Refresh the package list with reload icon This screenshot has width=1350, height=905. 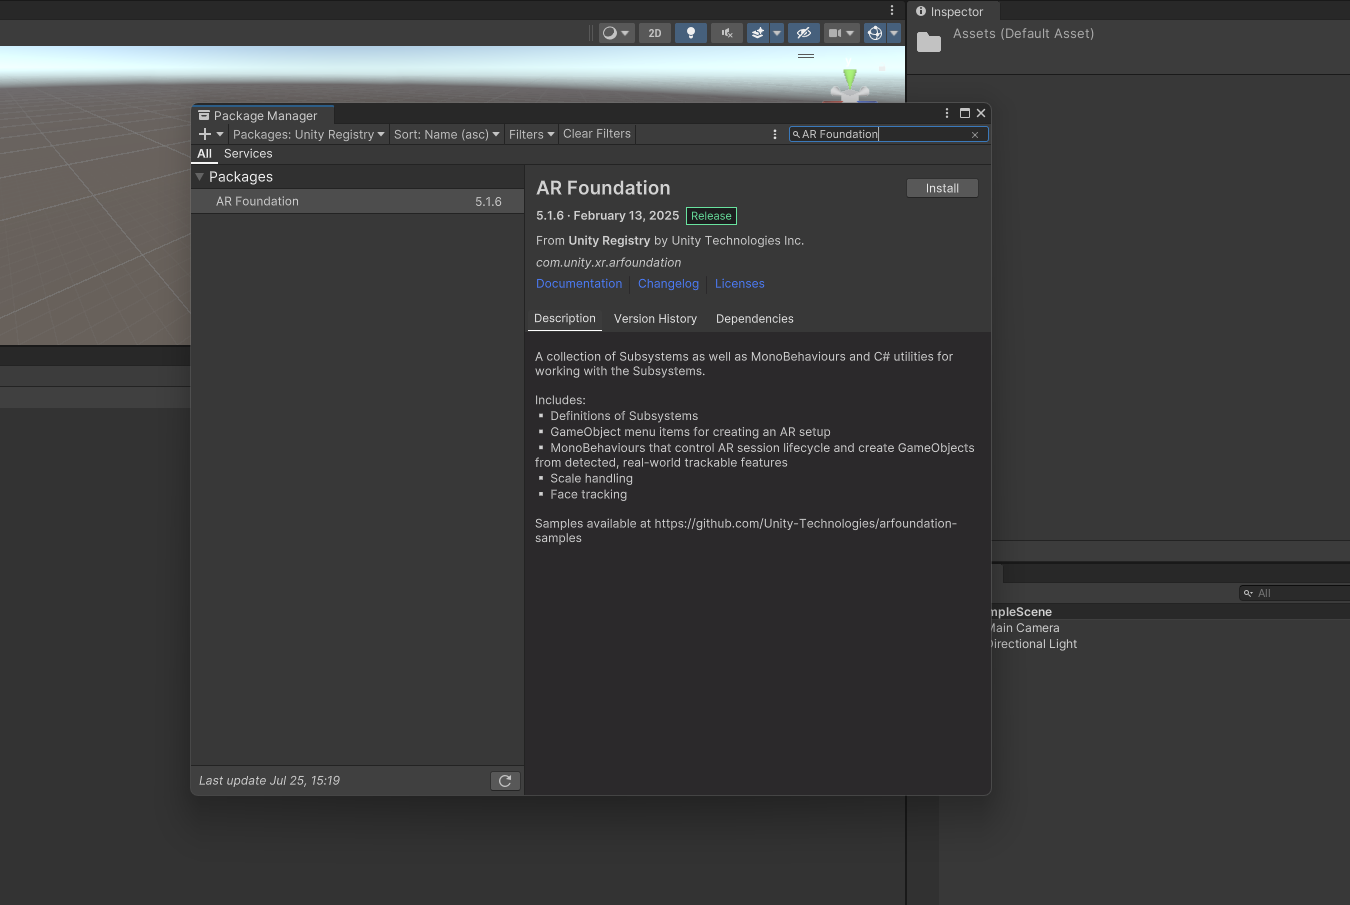pos(505,781)
